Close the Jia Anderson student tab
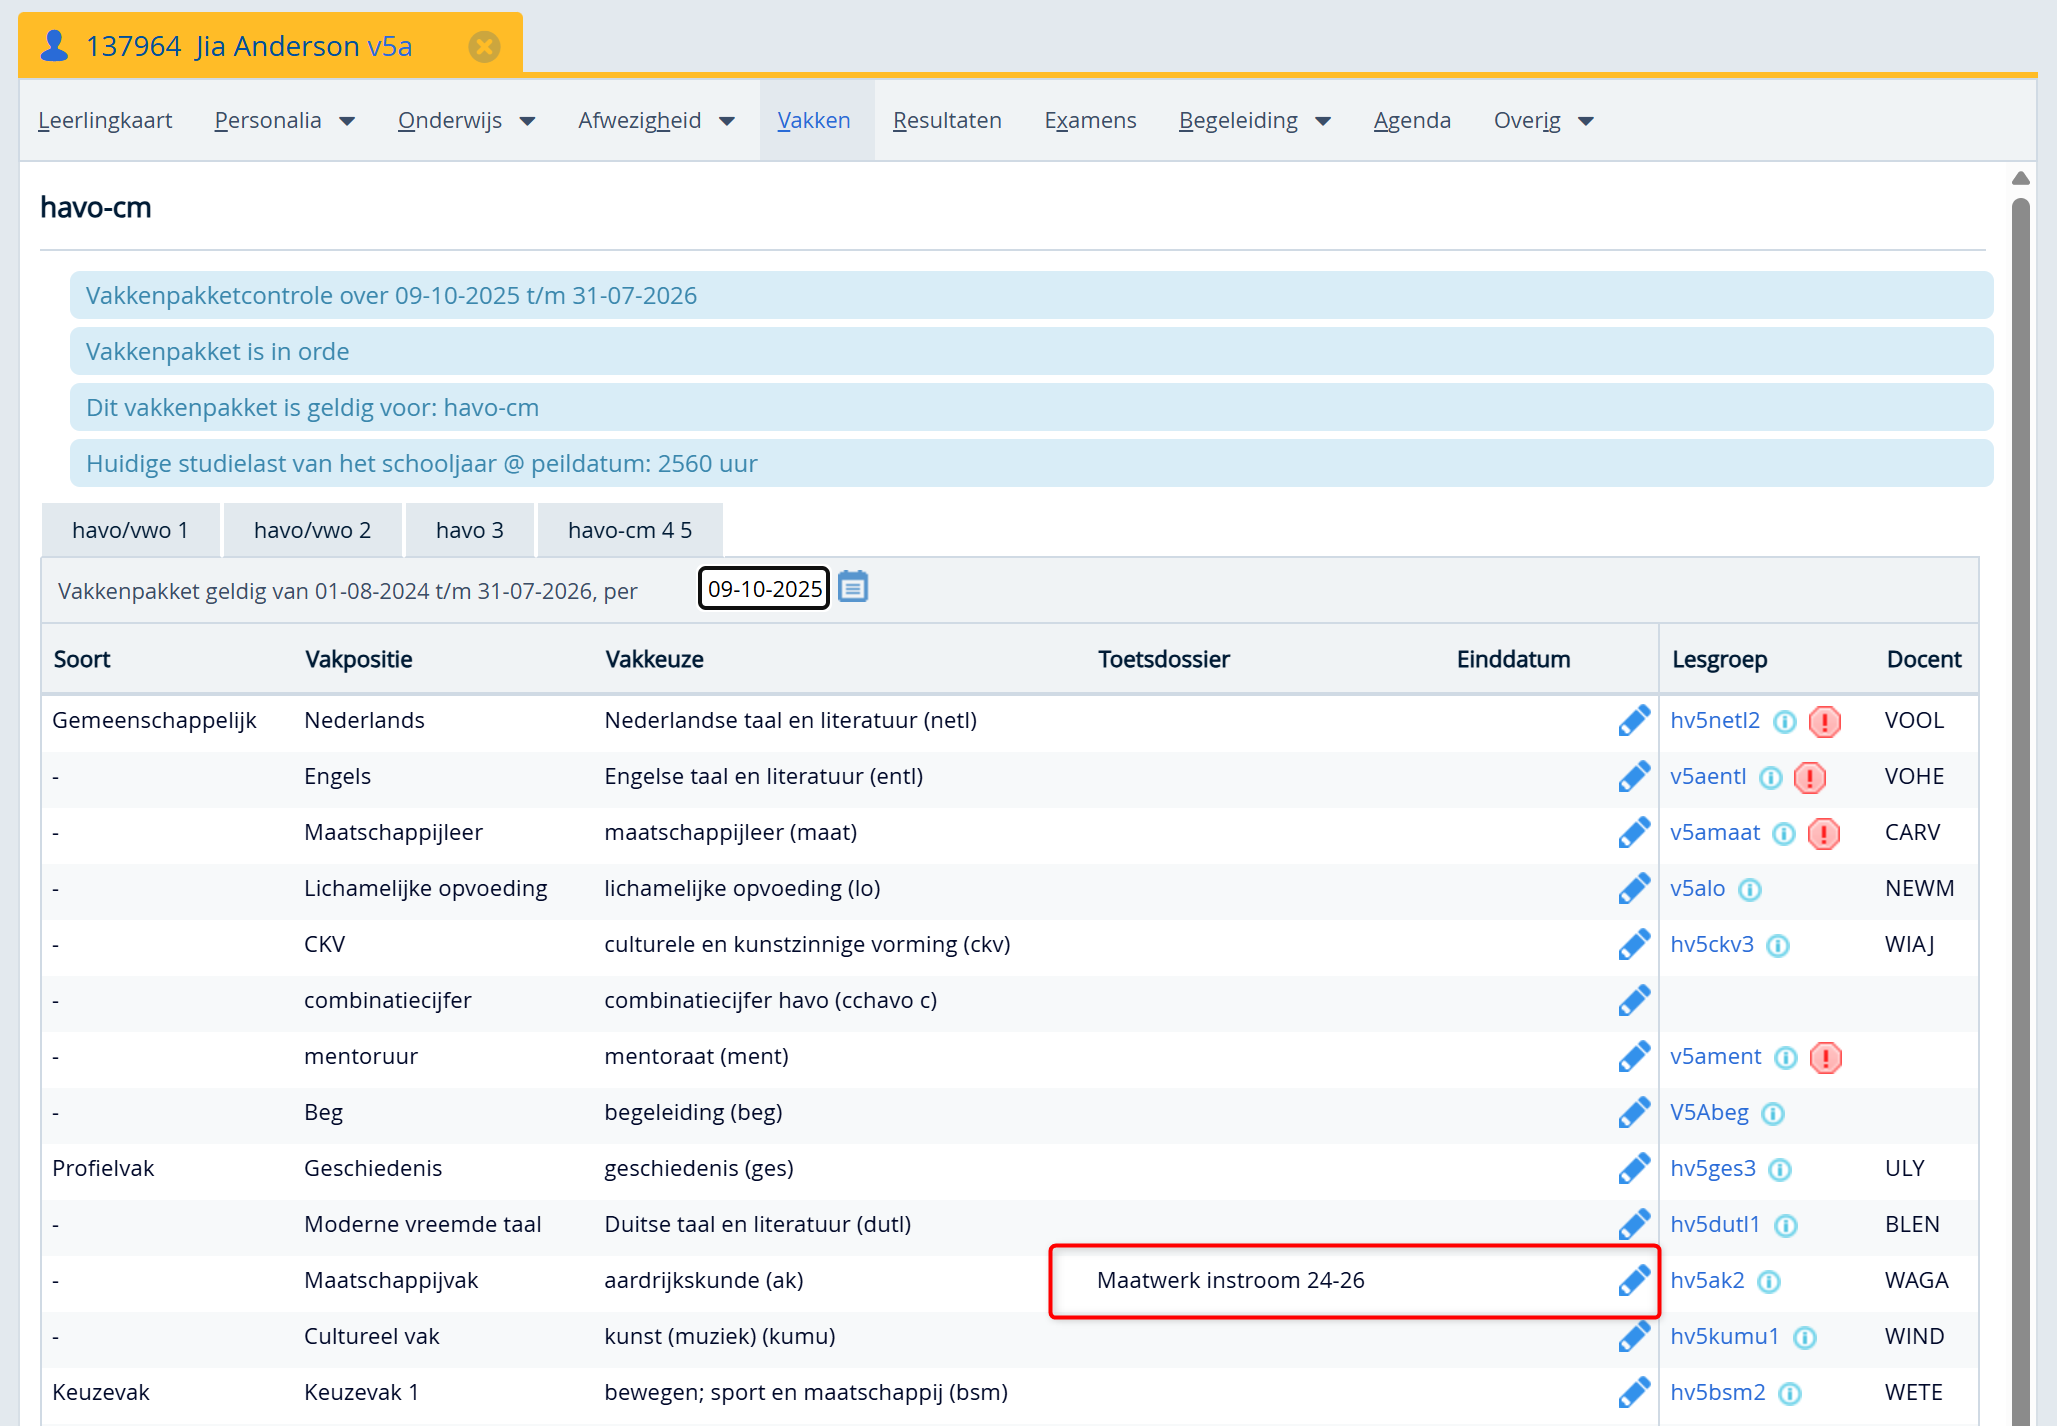2057x1426 pixels. pos(484,46)
